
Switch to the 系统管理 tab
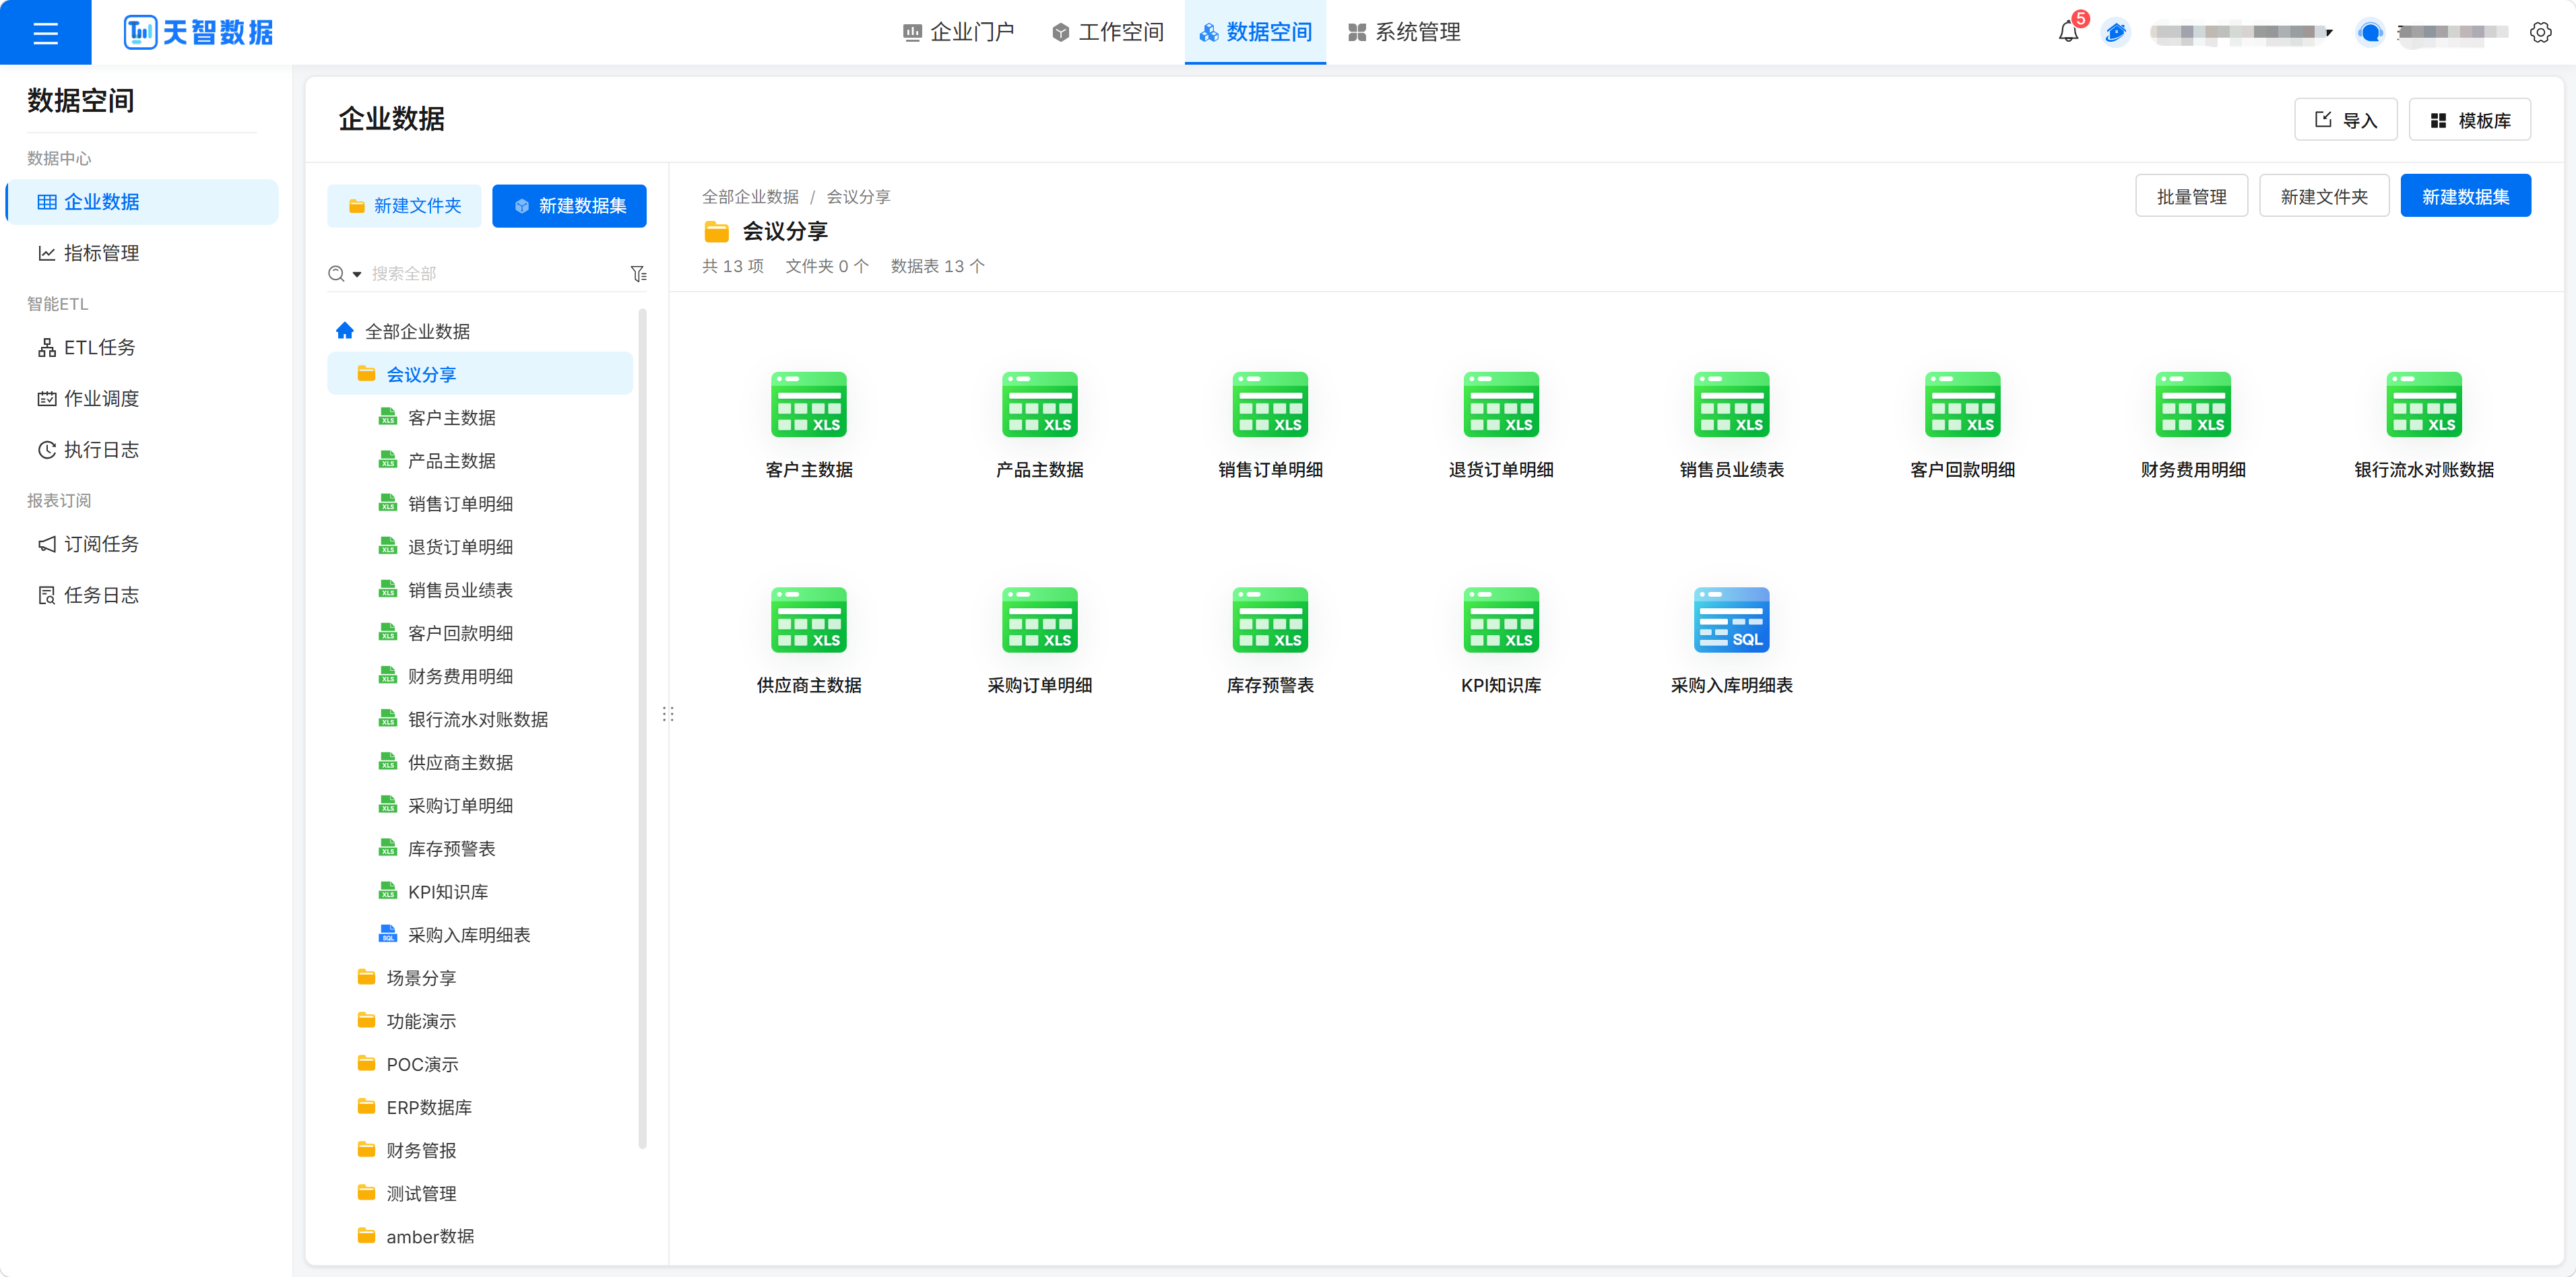(1404, 32)
